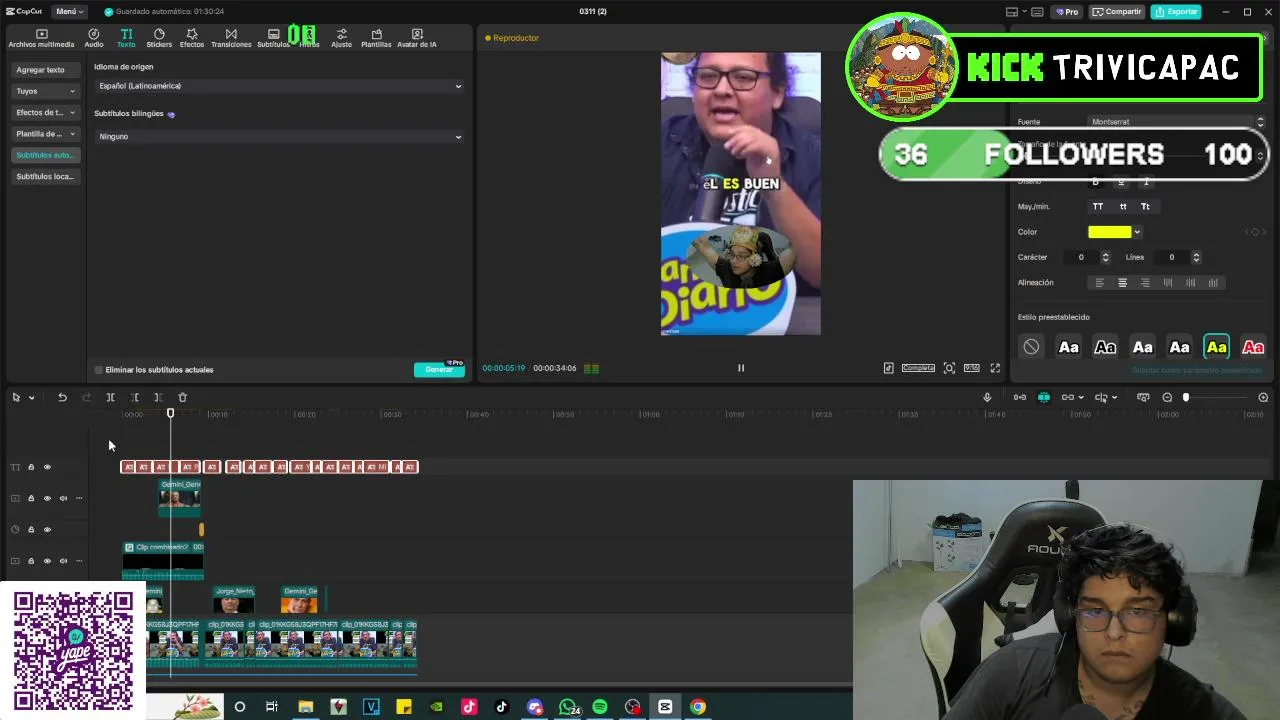1280x720 pixels.
Task: Click the split clip tool
Action: click(110, 398)
